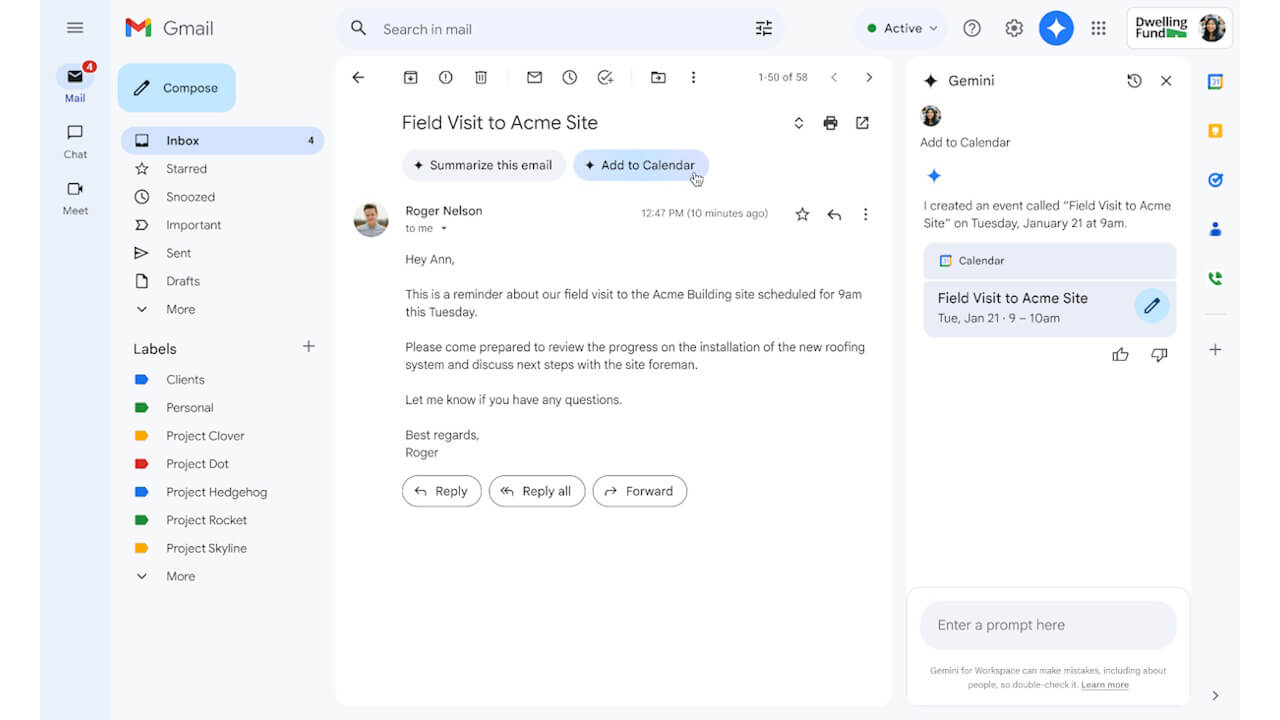1280x720 pixels.
Task: Switch to the Chat section
Action: [74, 140]
